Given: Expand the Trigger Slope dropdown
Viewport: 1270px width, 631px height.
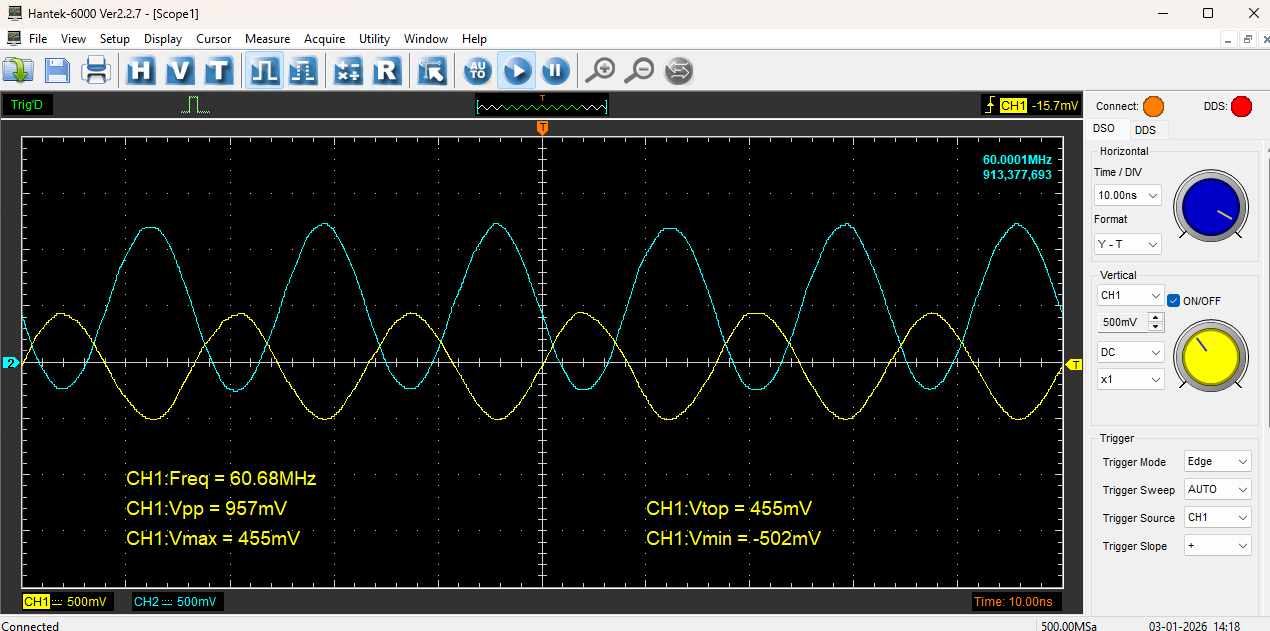Looking at the screenshot, I should pyautogui.click(x=1217, y=545).
